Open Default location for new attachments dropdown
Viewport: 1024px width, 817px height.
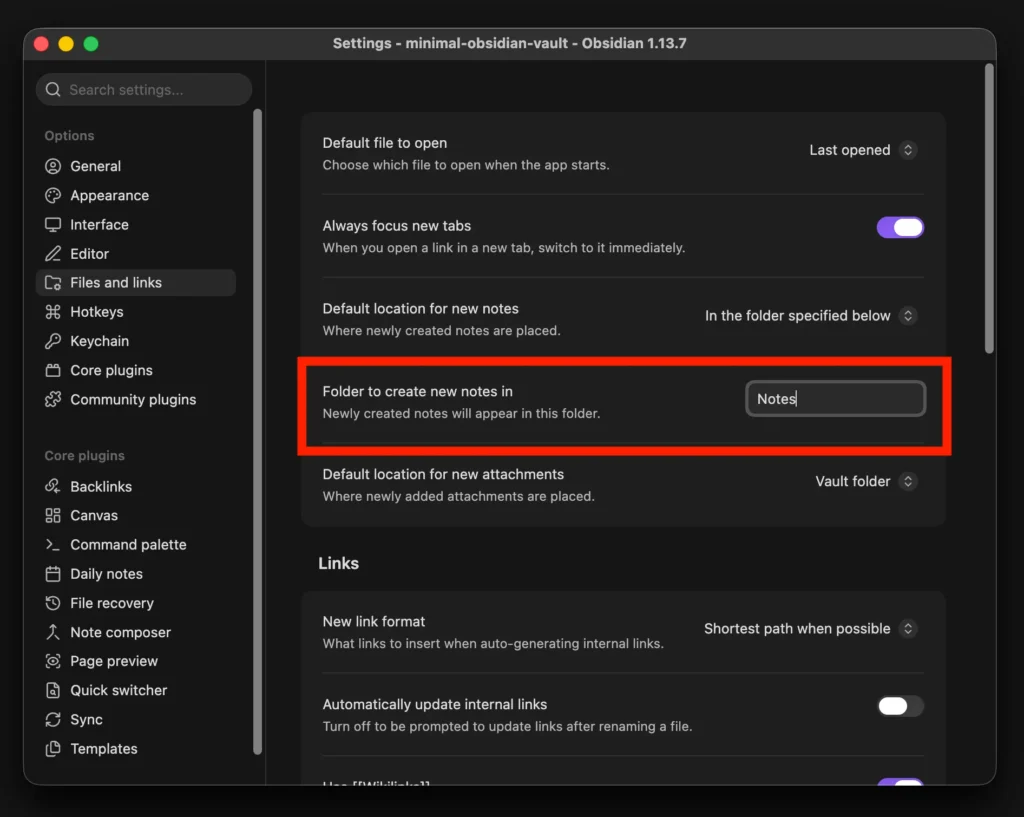pos(865,481)
